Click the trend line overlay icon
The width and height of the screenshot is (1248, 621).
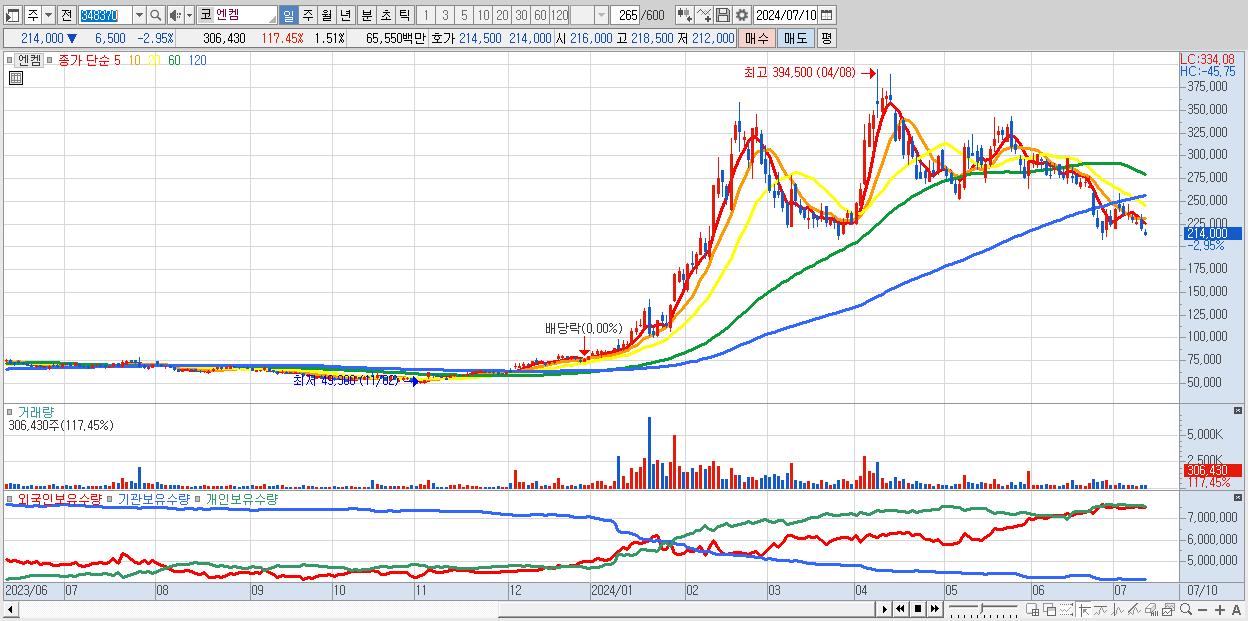(1101, 610)
